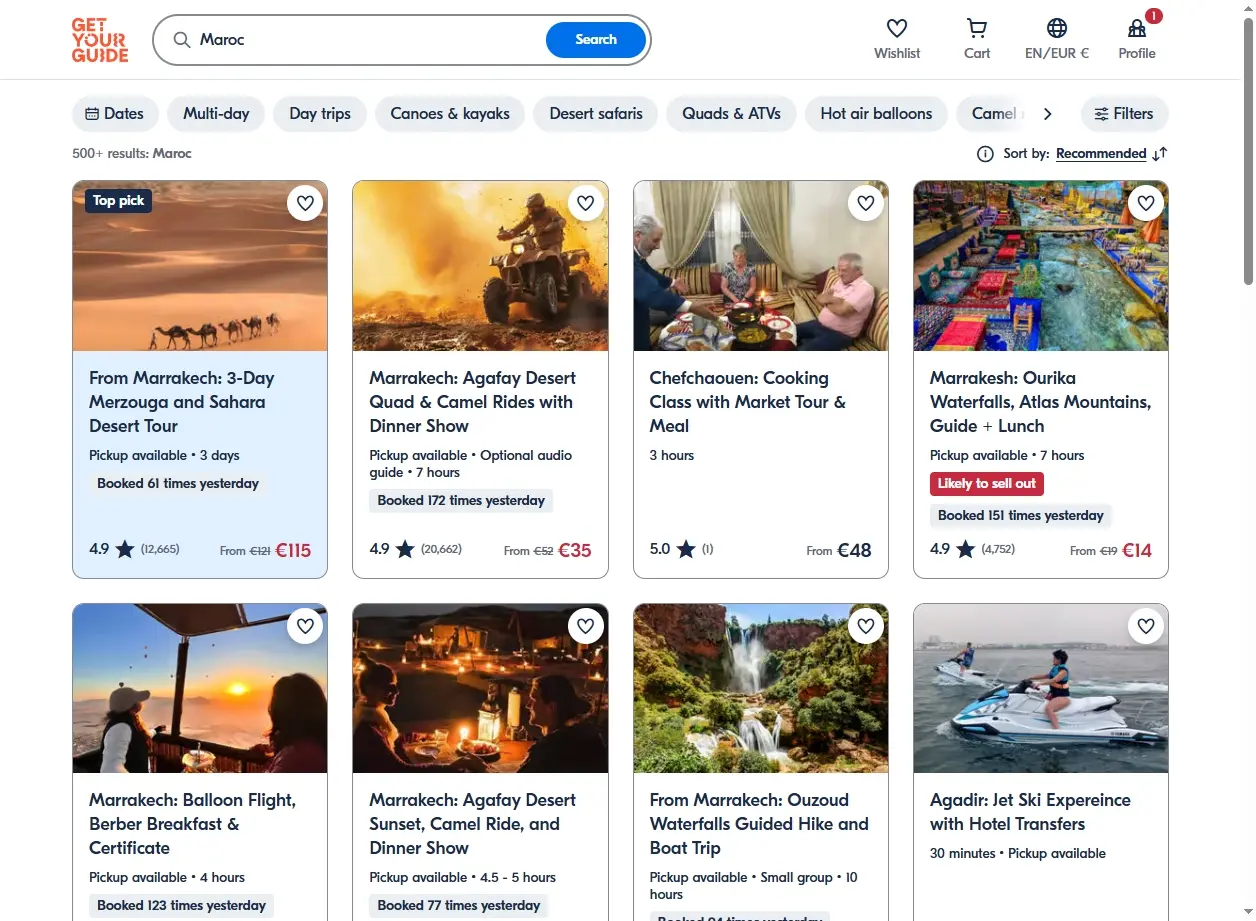
Task: Select the Day trips filter chip
Action: [320, 114]
